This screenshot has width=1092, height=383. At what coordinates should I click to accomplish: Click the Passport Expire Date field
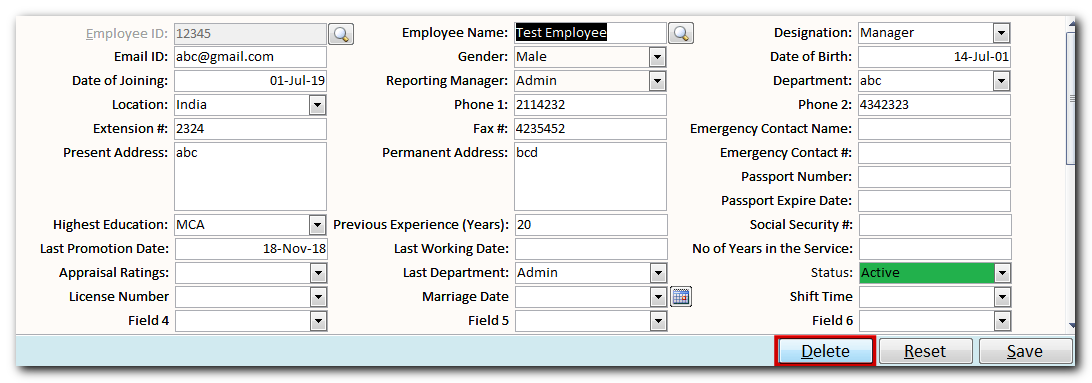pos(934,201)
